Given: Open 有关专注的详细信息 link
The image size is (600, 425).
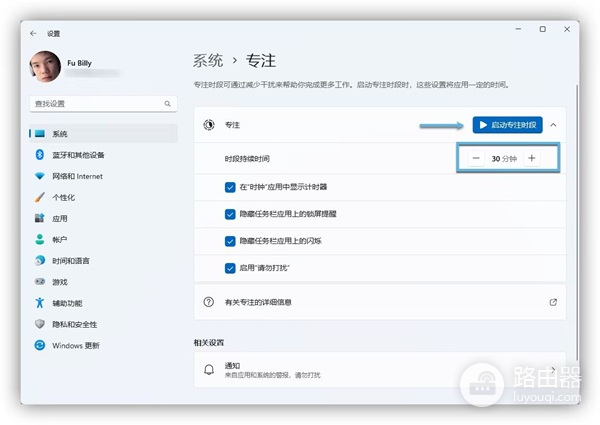Looking at the screenshot, I should (260, 301).
